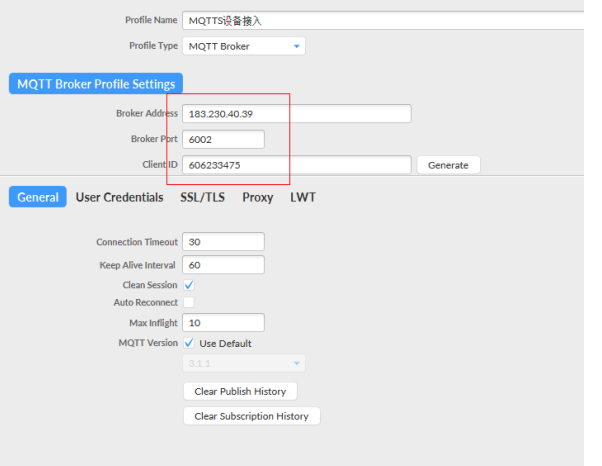Viewport: 602px width, 466px height.
Task: Edit the Connection Timeout field
Action: point(223,242)
